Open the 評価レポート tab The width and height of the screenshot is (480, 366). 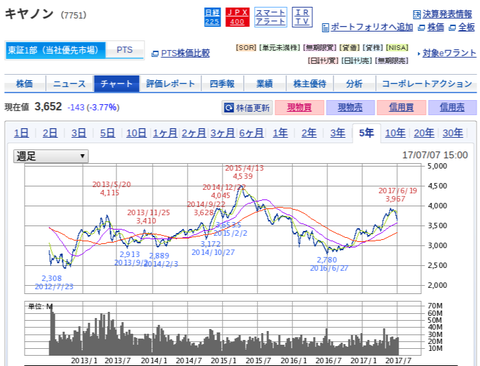click(170, 84)
